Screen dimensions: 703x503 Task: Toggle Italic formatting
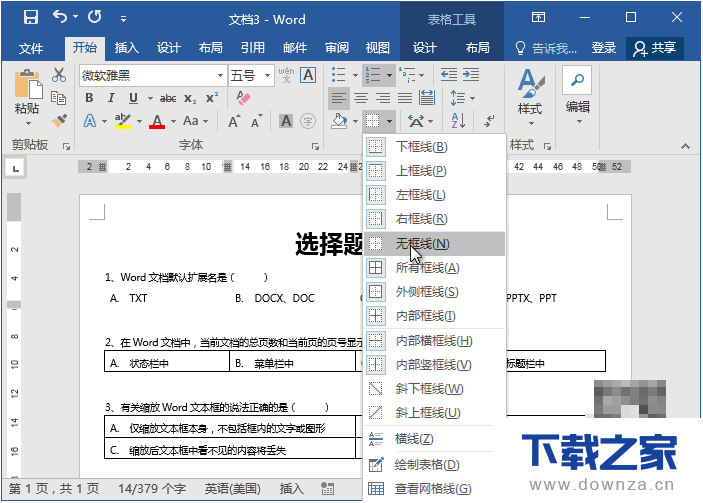111,98
